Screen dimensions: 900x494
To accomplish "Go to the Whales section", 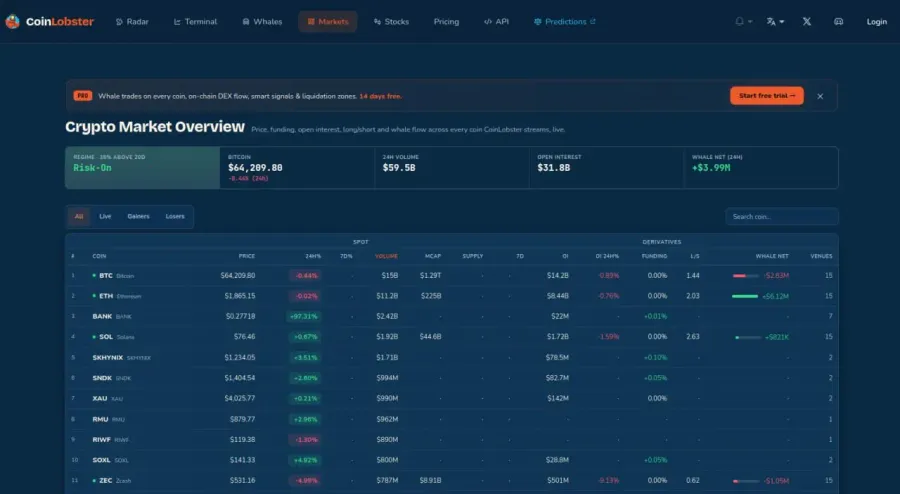I will (x=262, y=22).
